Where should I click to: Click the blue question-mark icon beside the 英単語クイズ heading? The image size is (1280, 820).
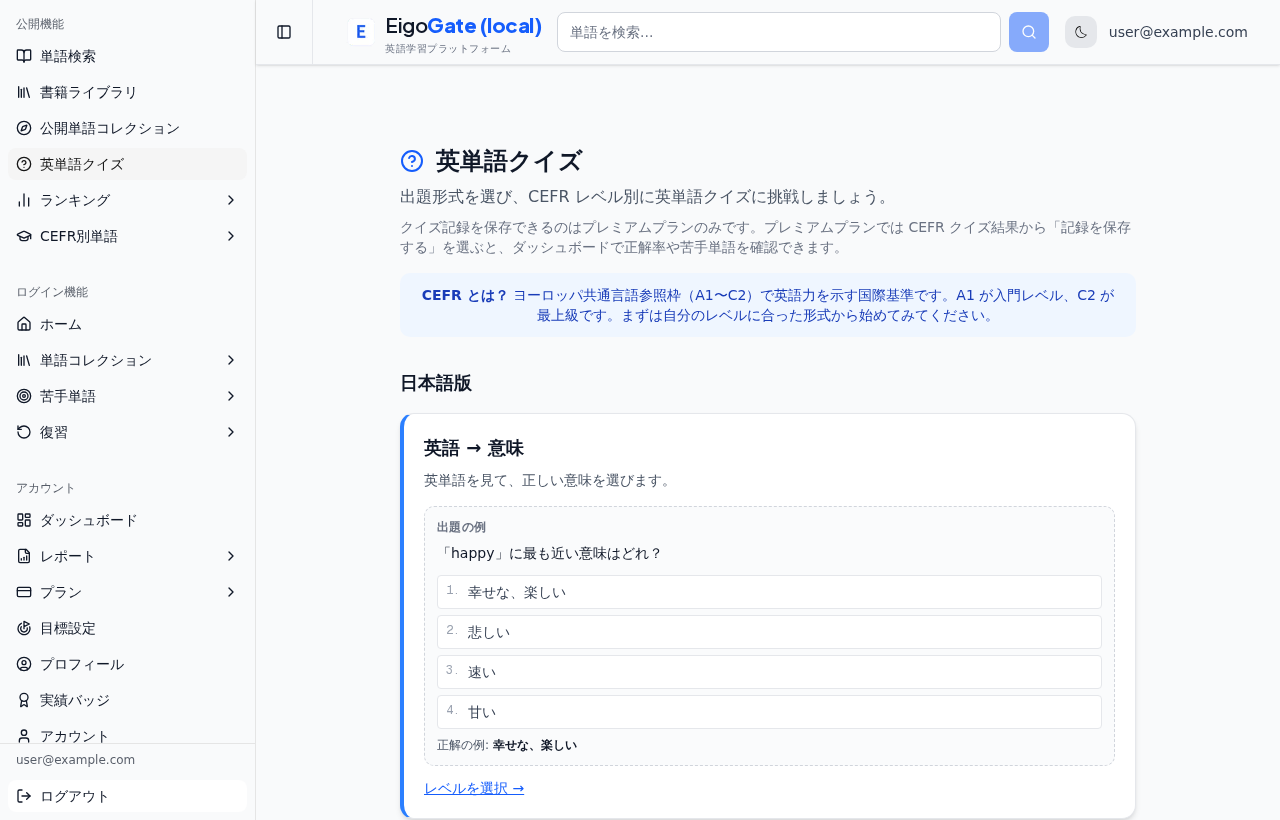[412, 161]
